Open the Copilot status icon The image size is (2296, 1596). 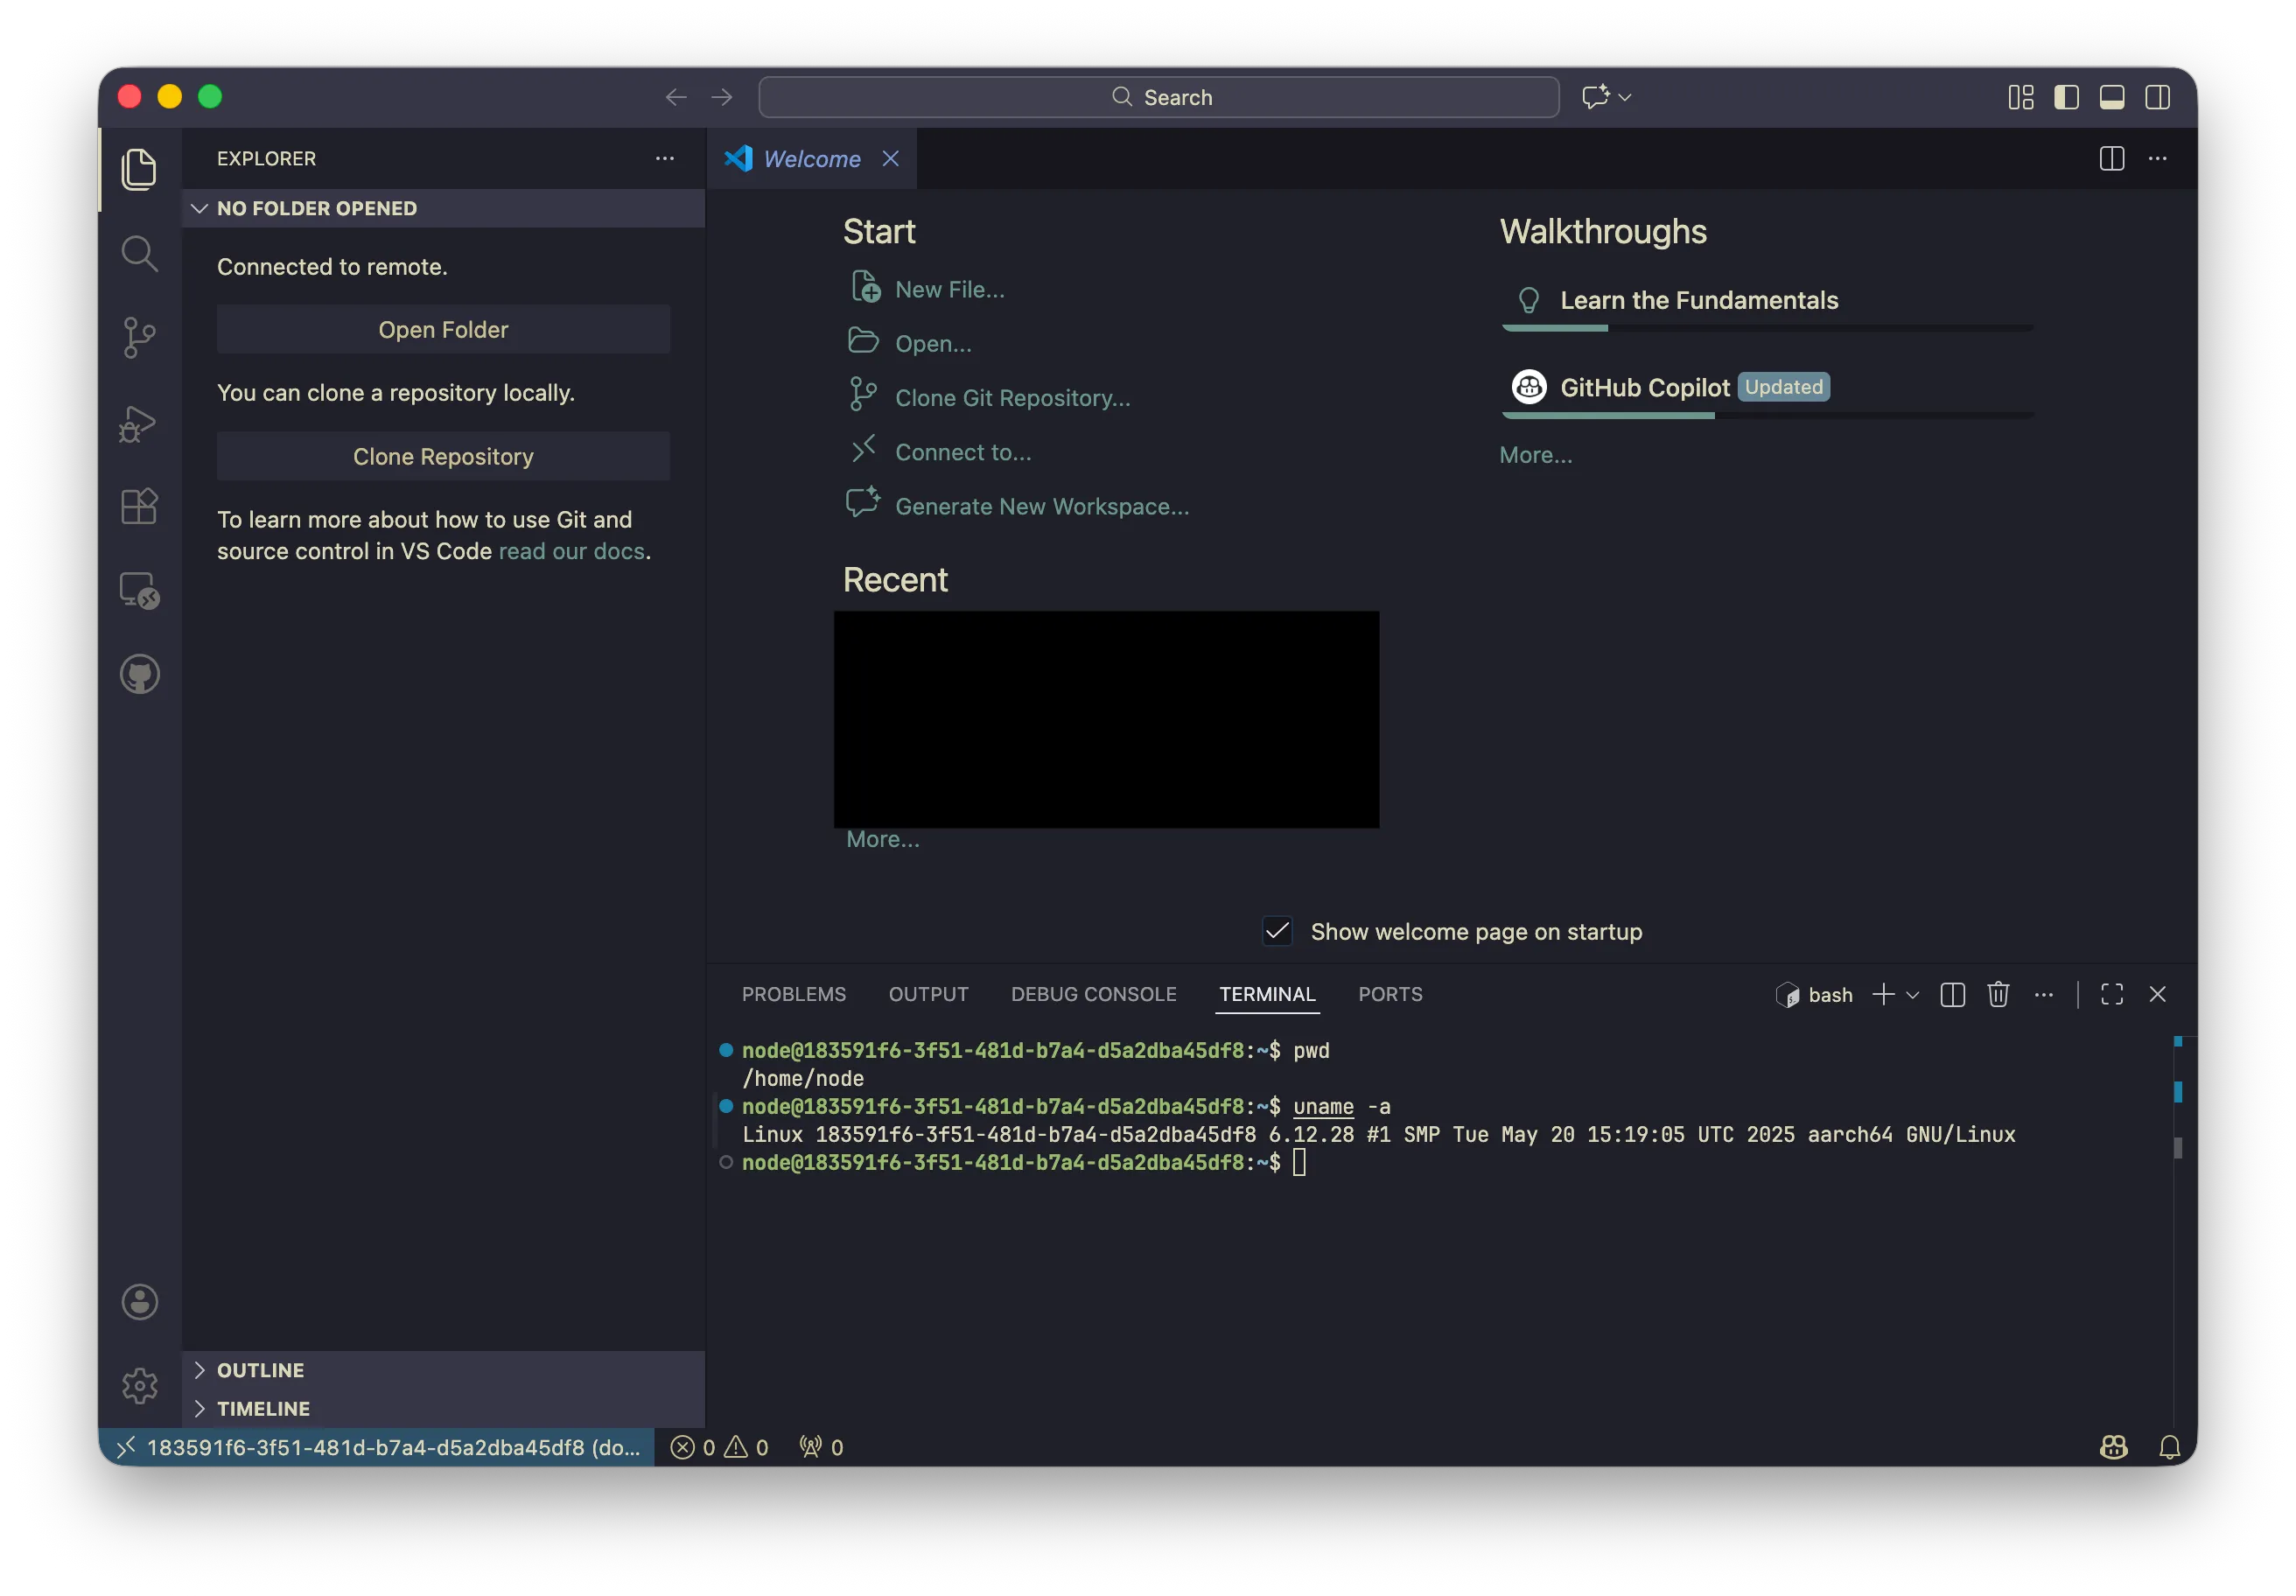2113,1447
